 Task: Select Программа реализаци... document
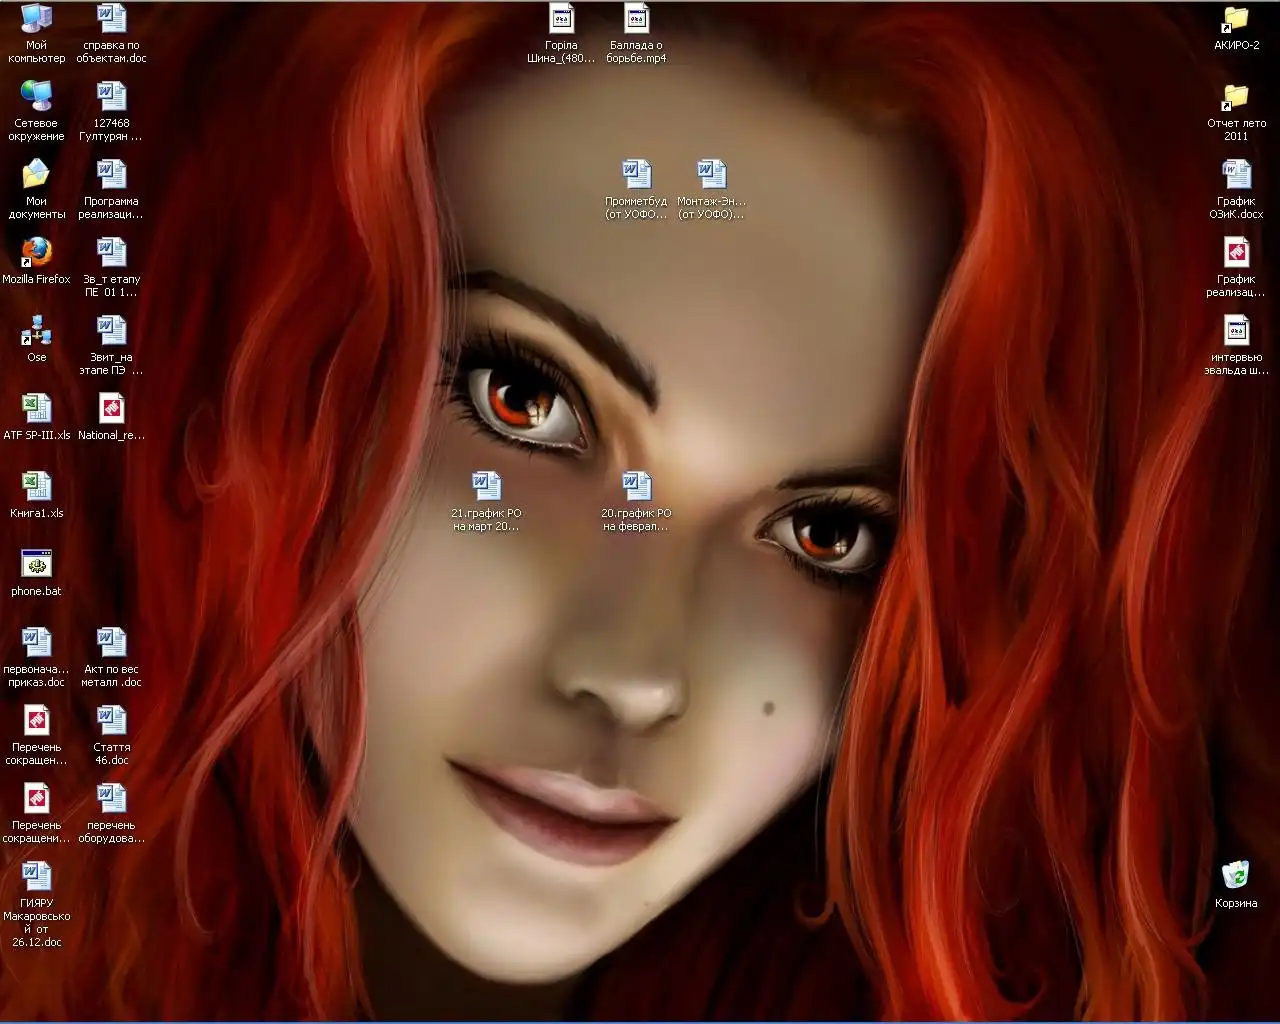coord(111,189)
